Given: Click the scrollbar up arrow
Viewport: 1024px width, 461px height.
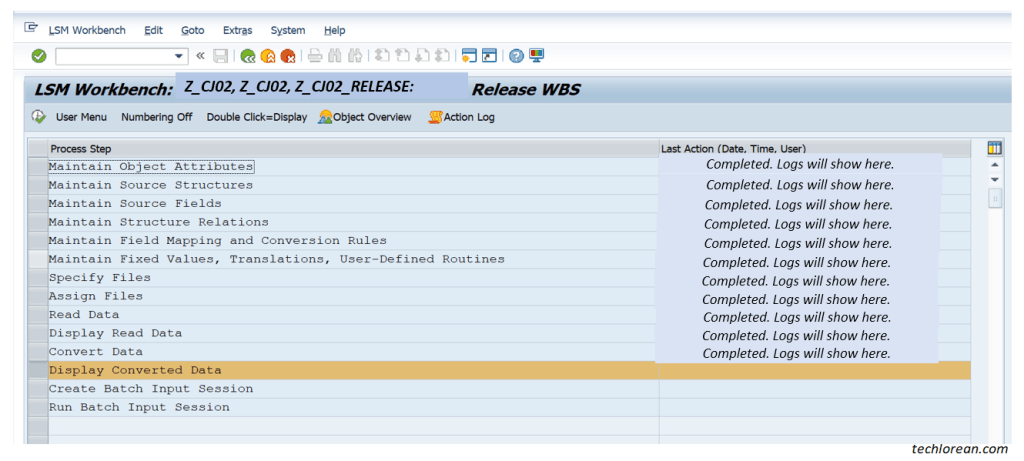Looking at the screenshot, I should click(995, 166).
